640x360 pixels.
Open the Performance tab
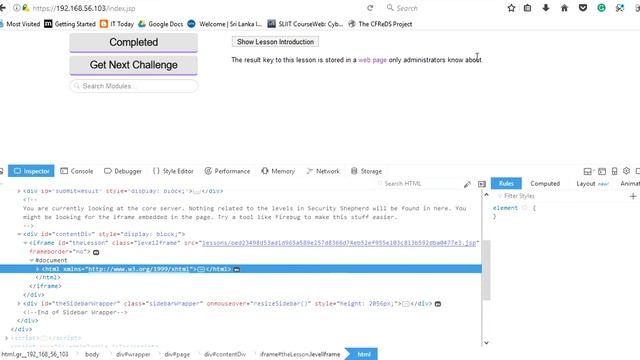click(x=227, y=171)
